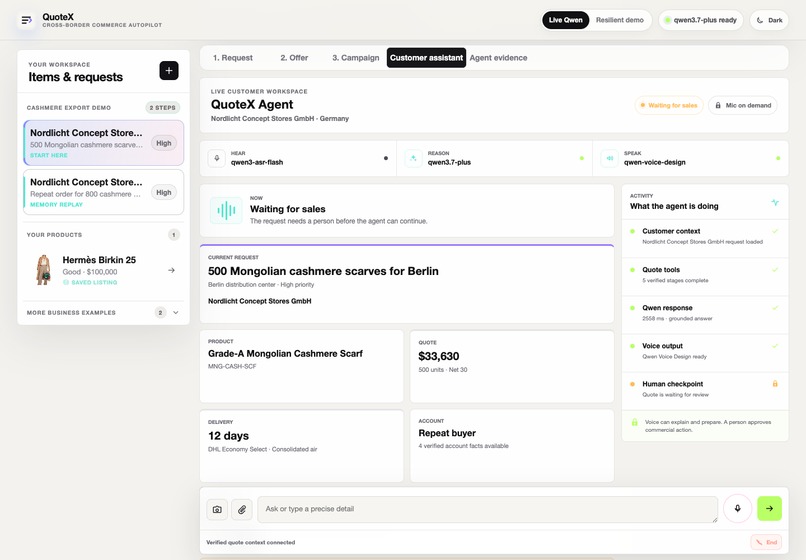Click the lock icon on Human checkpoint row
Image resolution: width=806 pixels, height=560 pixels.
coord(775,384)
